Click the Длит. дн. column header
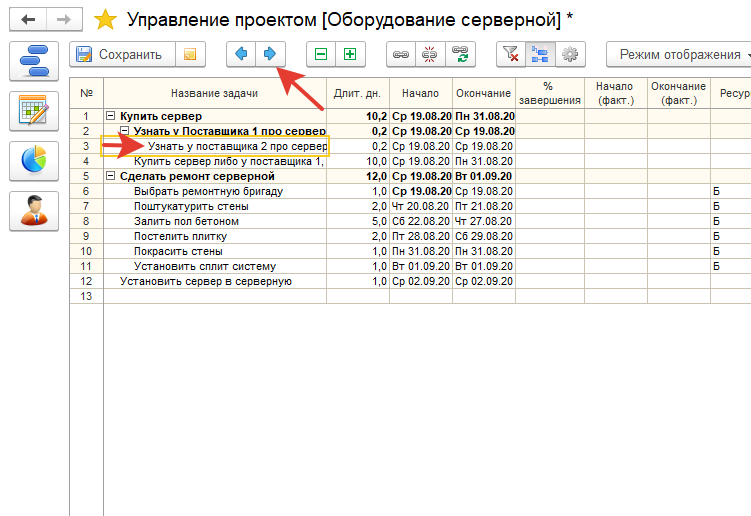The width and height of the screenshot is (751, 516). (x=357, y=93)
